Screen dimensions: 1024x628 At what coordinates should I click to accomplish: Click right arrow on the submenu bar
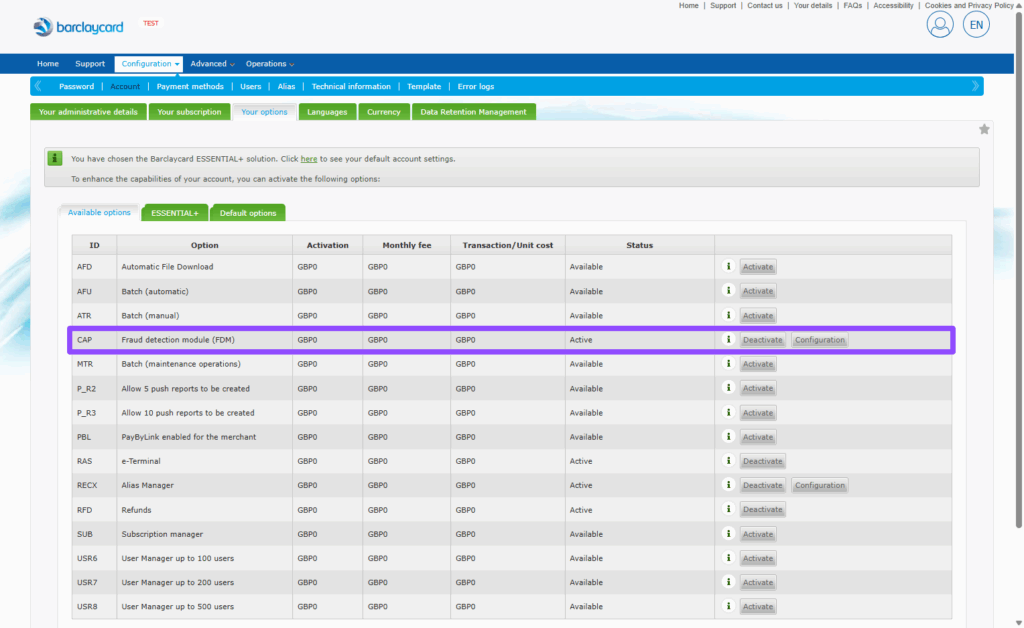tap(975, 86)
